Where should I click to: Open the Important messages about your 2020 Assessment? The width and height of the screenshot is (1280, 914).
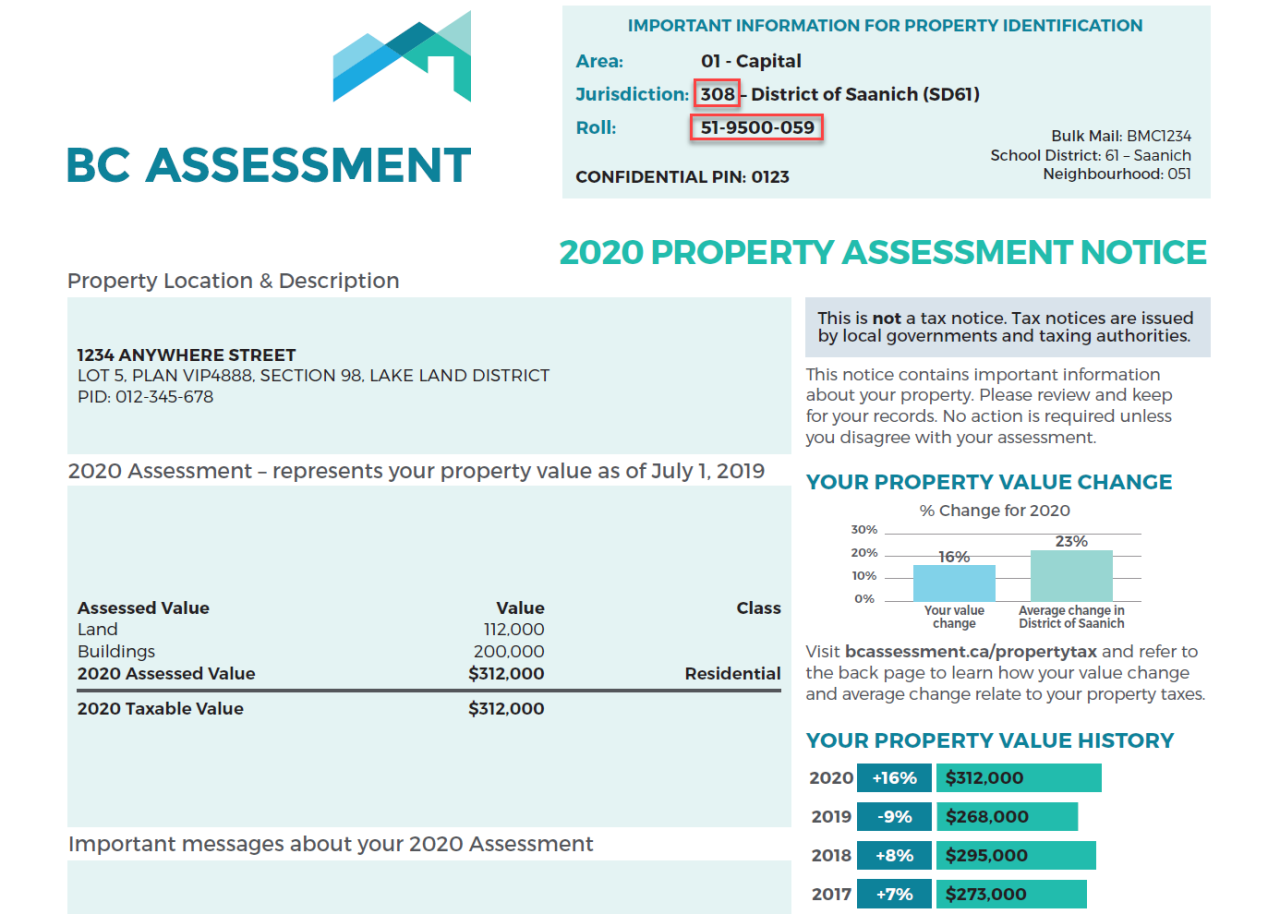(x=329, y=843)
